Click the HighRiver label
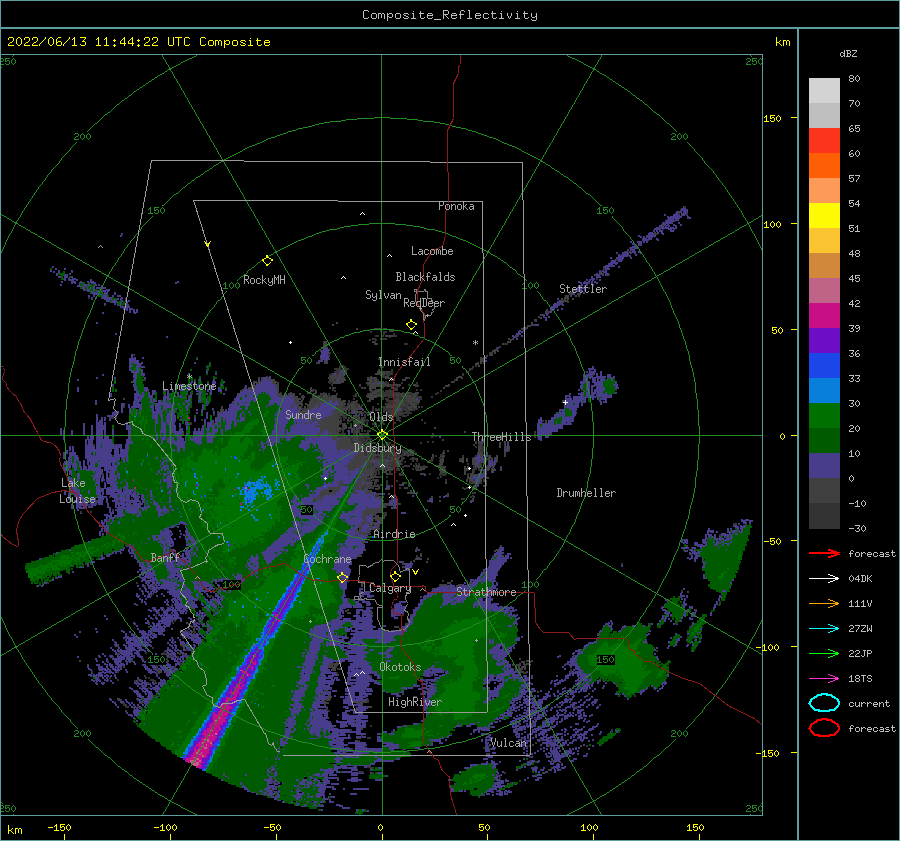The image size is (900, 841). coord(415,702)
